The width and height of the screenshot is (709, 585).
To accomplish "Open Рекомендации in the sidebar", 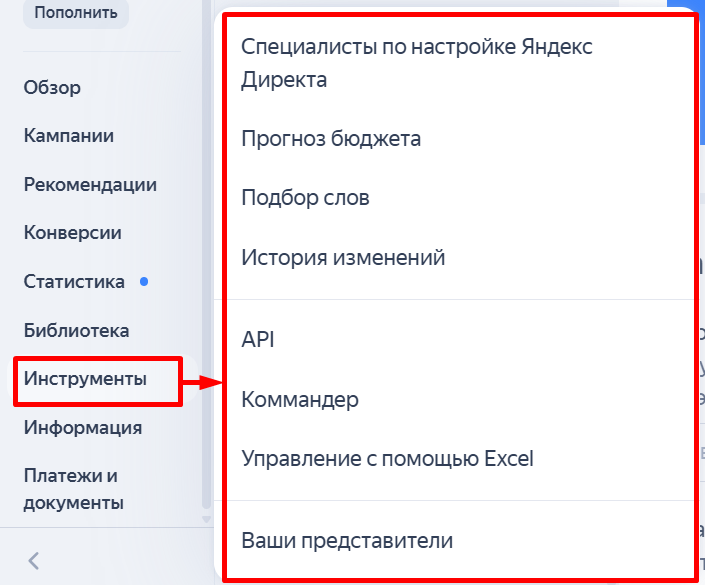I will pos(90,184).
